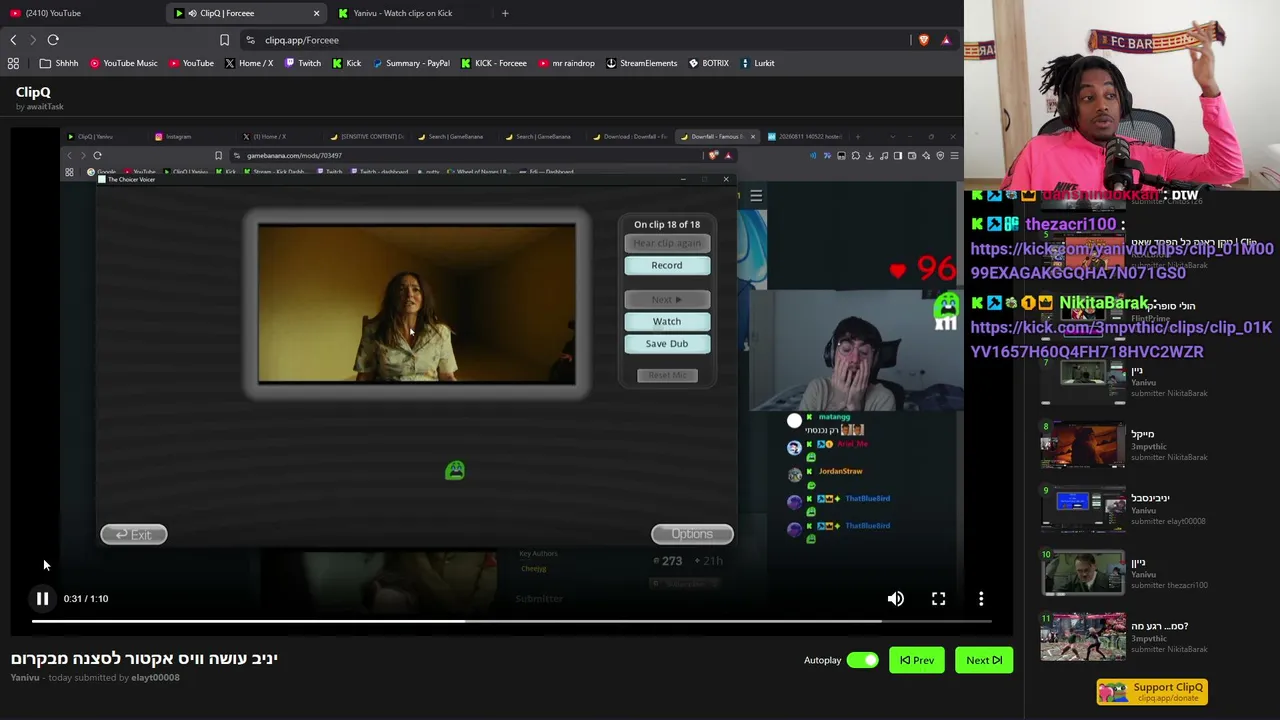Click the elayt00008 submitter name under video title
Viewport: 1280px width, 720px height.
[x=155, y=678]
